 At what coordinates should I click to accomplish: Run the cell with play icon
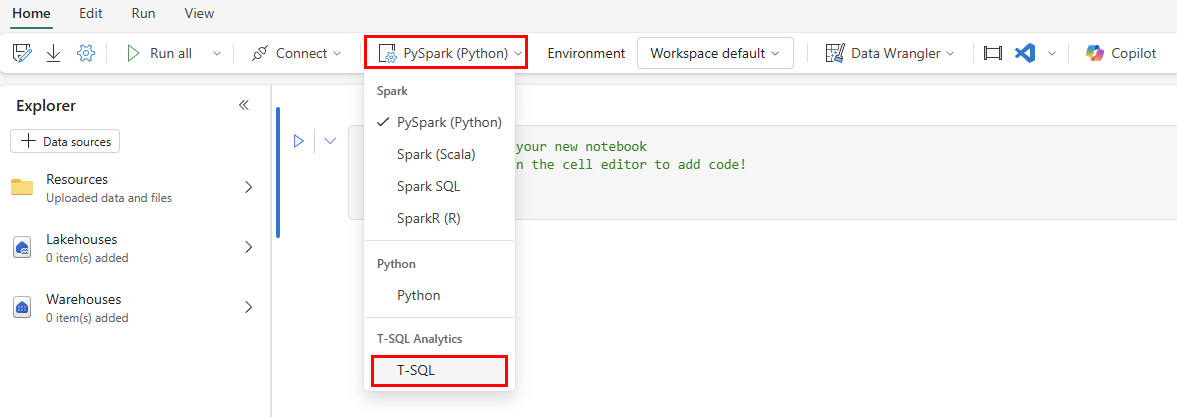[298, 141]
